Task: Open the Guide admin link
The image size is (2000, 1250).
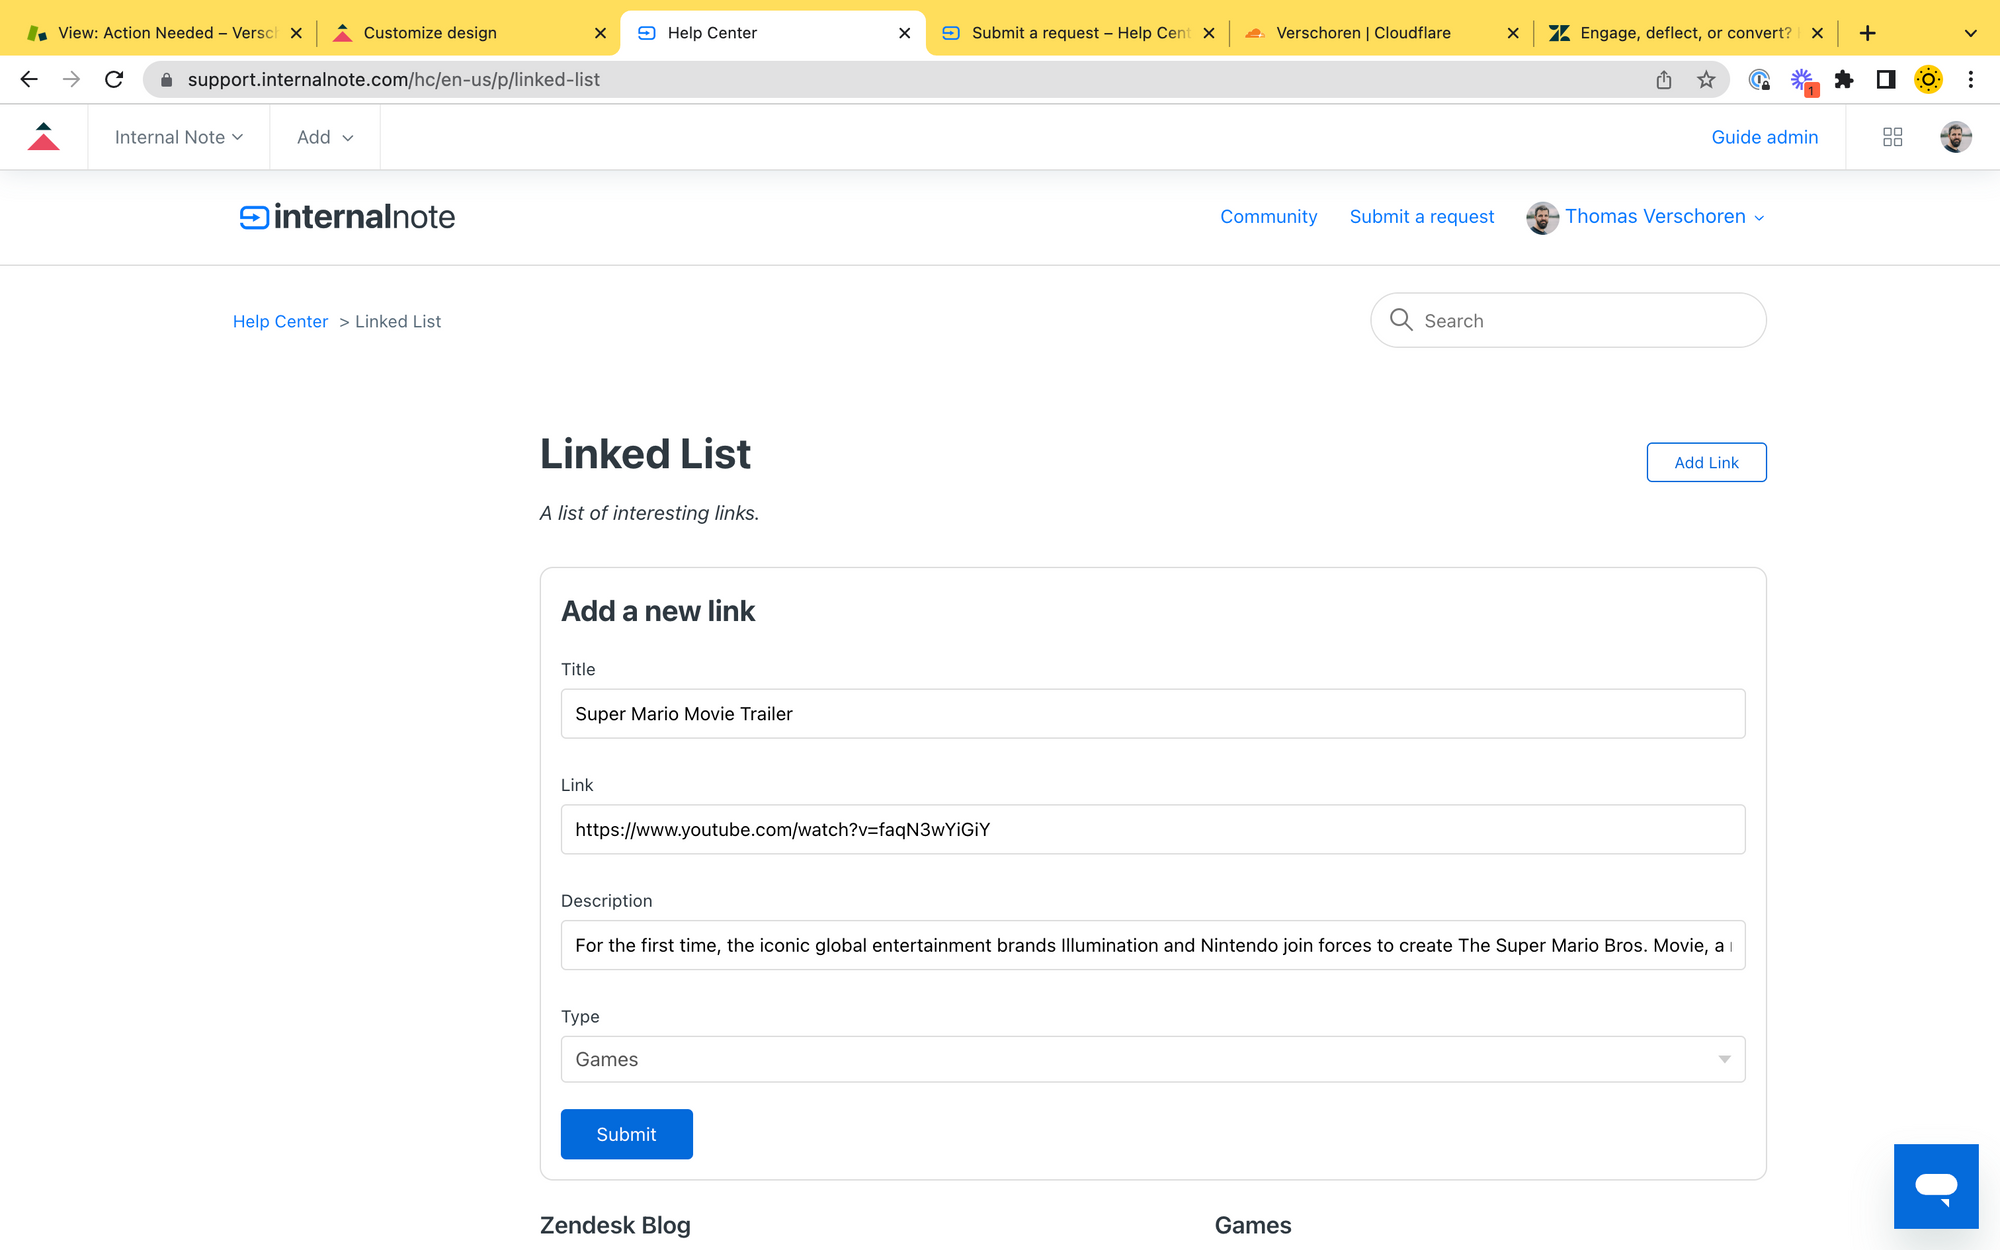Action: click(x=1764, y=137)
